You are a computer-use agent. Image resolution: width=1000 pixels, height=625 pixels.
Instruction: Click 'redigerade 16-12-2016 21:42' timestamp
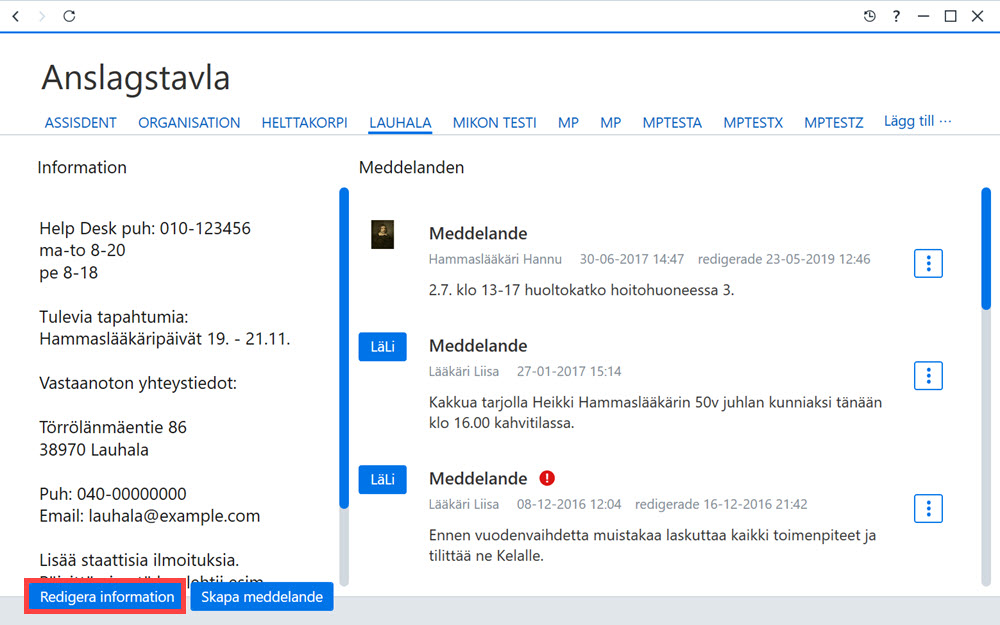coord(721,504)
